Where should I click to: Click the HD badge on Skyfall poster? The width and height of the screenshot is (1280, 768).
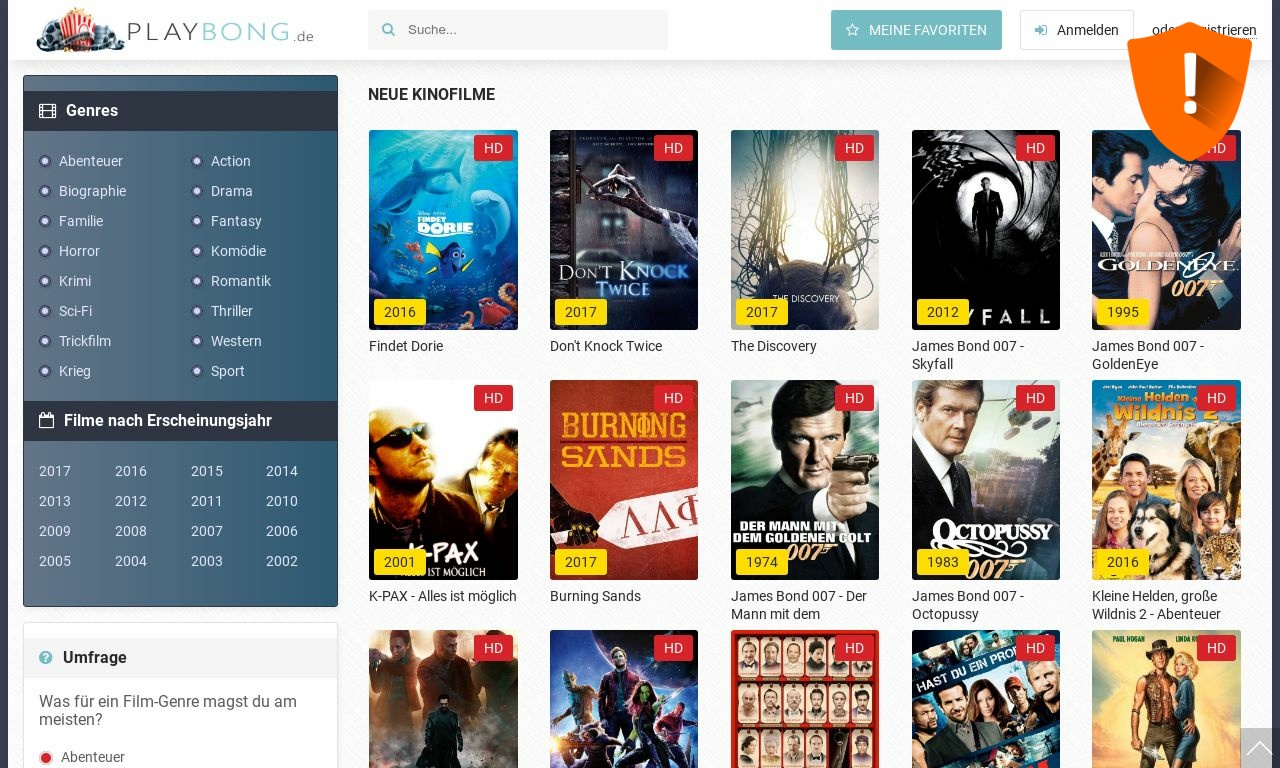click(x=1035, y=148)
